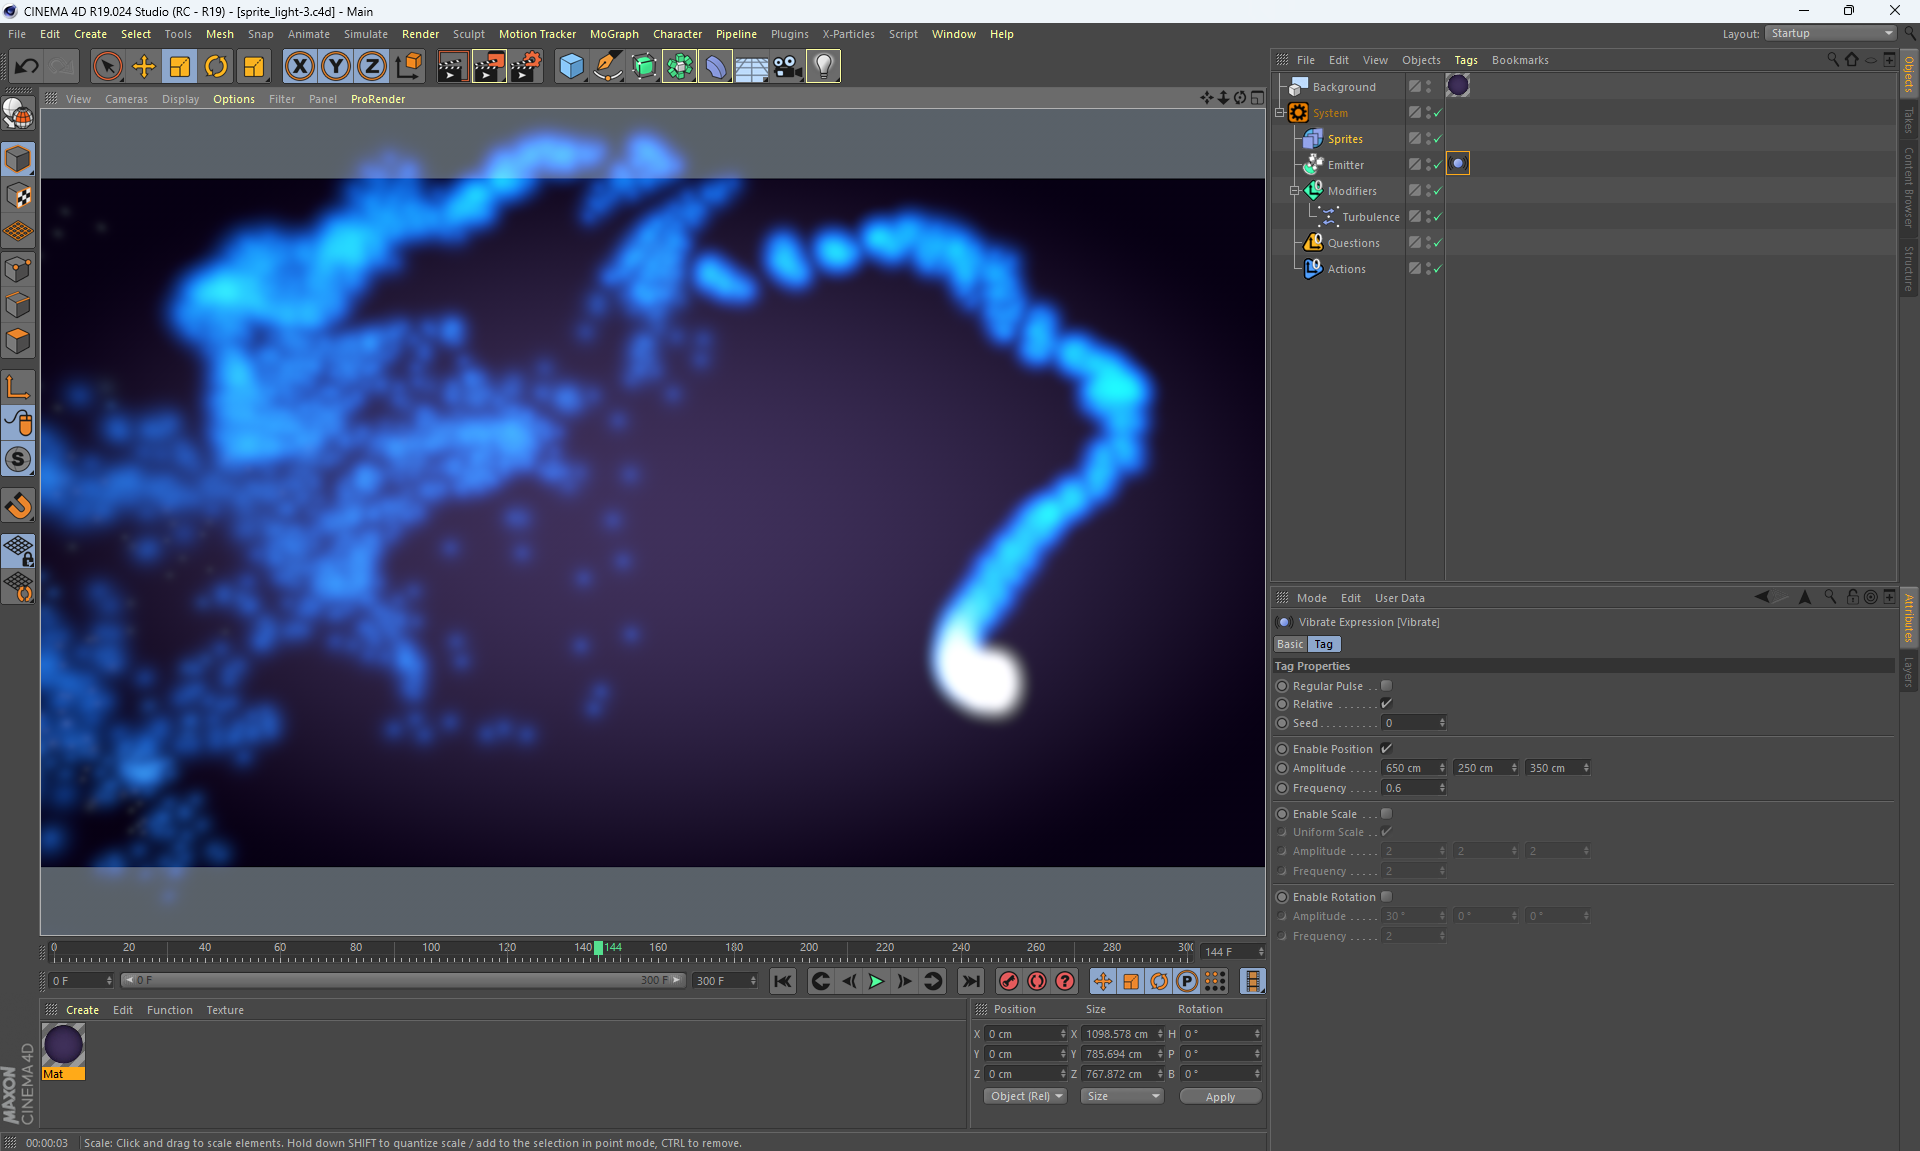Select the Rotate tool icon
Viewport: 1920px width, 1151px height.
[216, 67]
